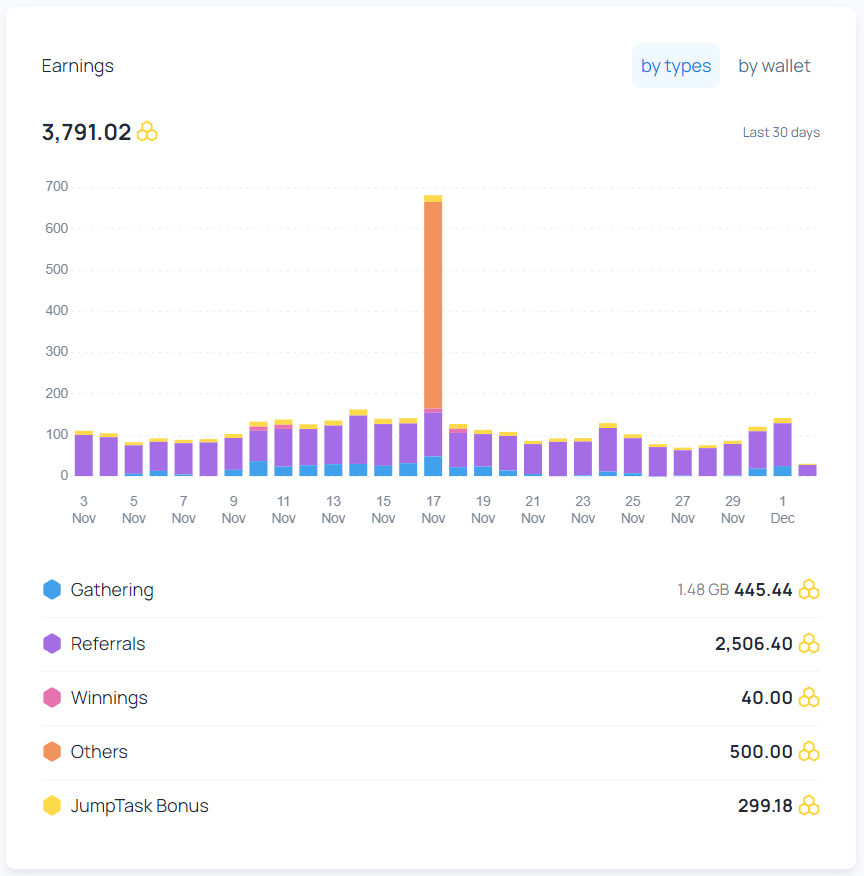Click the orange Others hexagon icon
Screen dimensions: 864x876
[52, 751]
